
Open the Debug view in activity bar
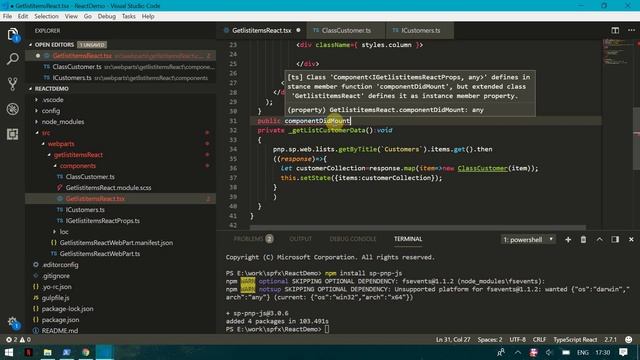pyautogui.click(x=13, y=109)
